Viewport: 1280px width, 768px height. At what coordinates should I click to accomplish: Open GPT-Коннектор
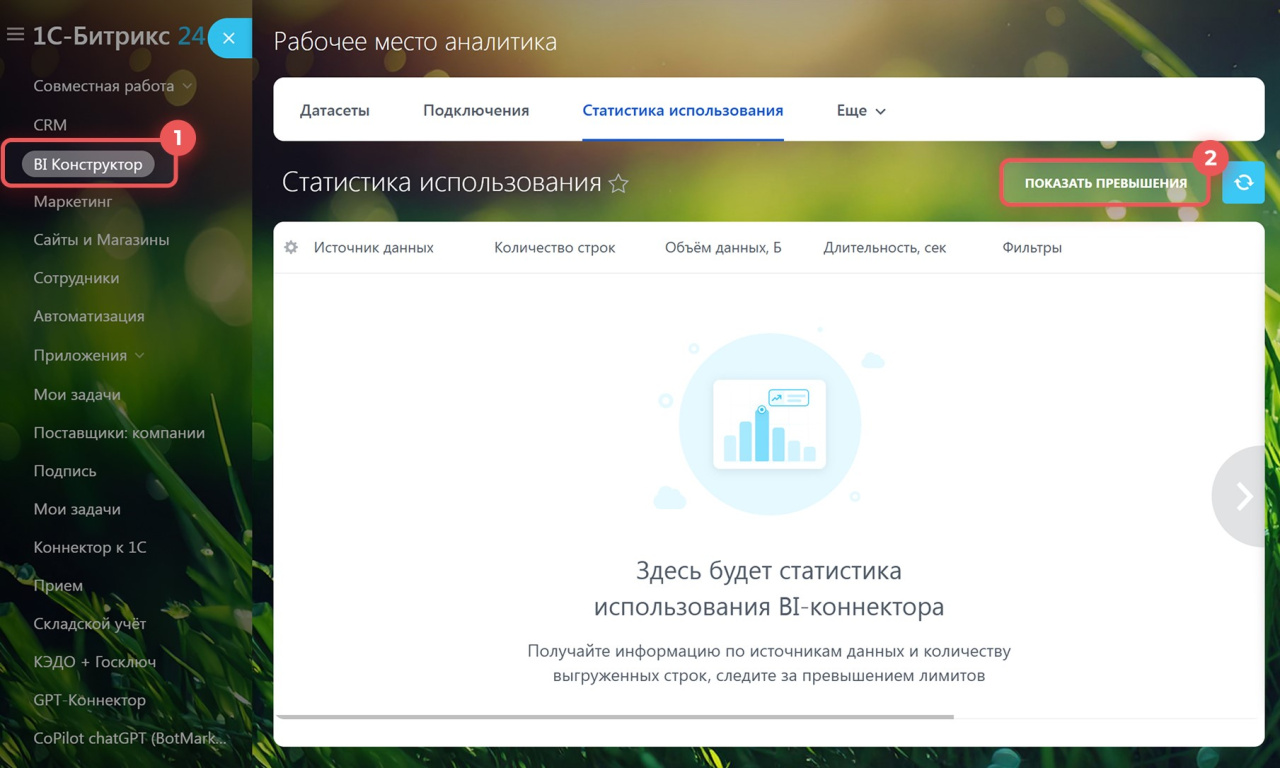89,700
